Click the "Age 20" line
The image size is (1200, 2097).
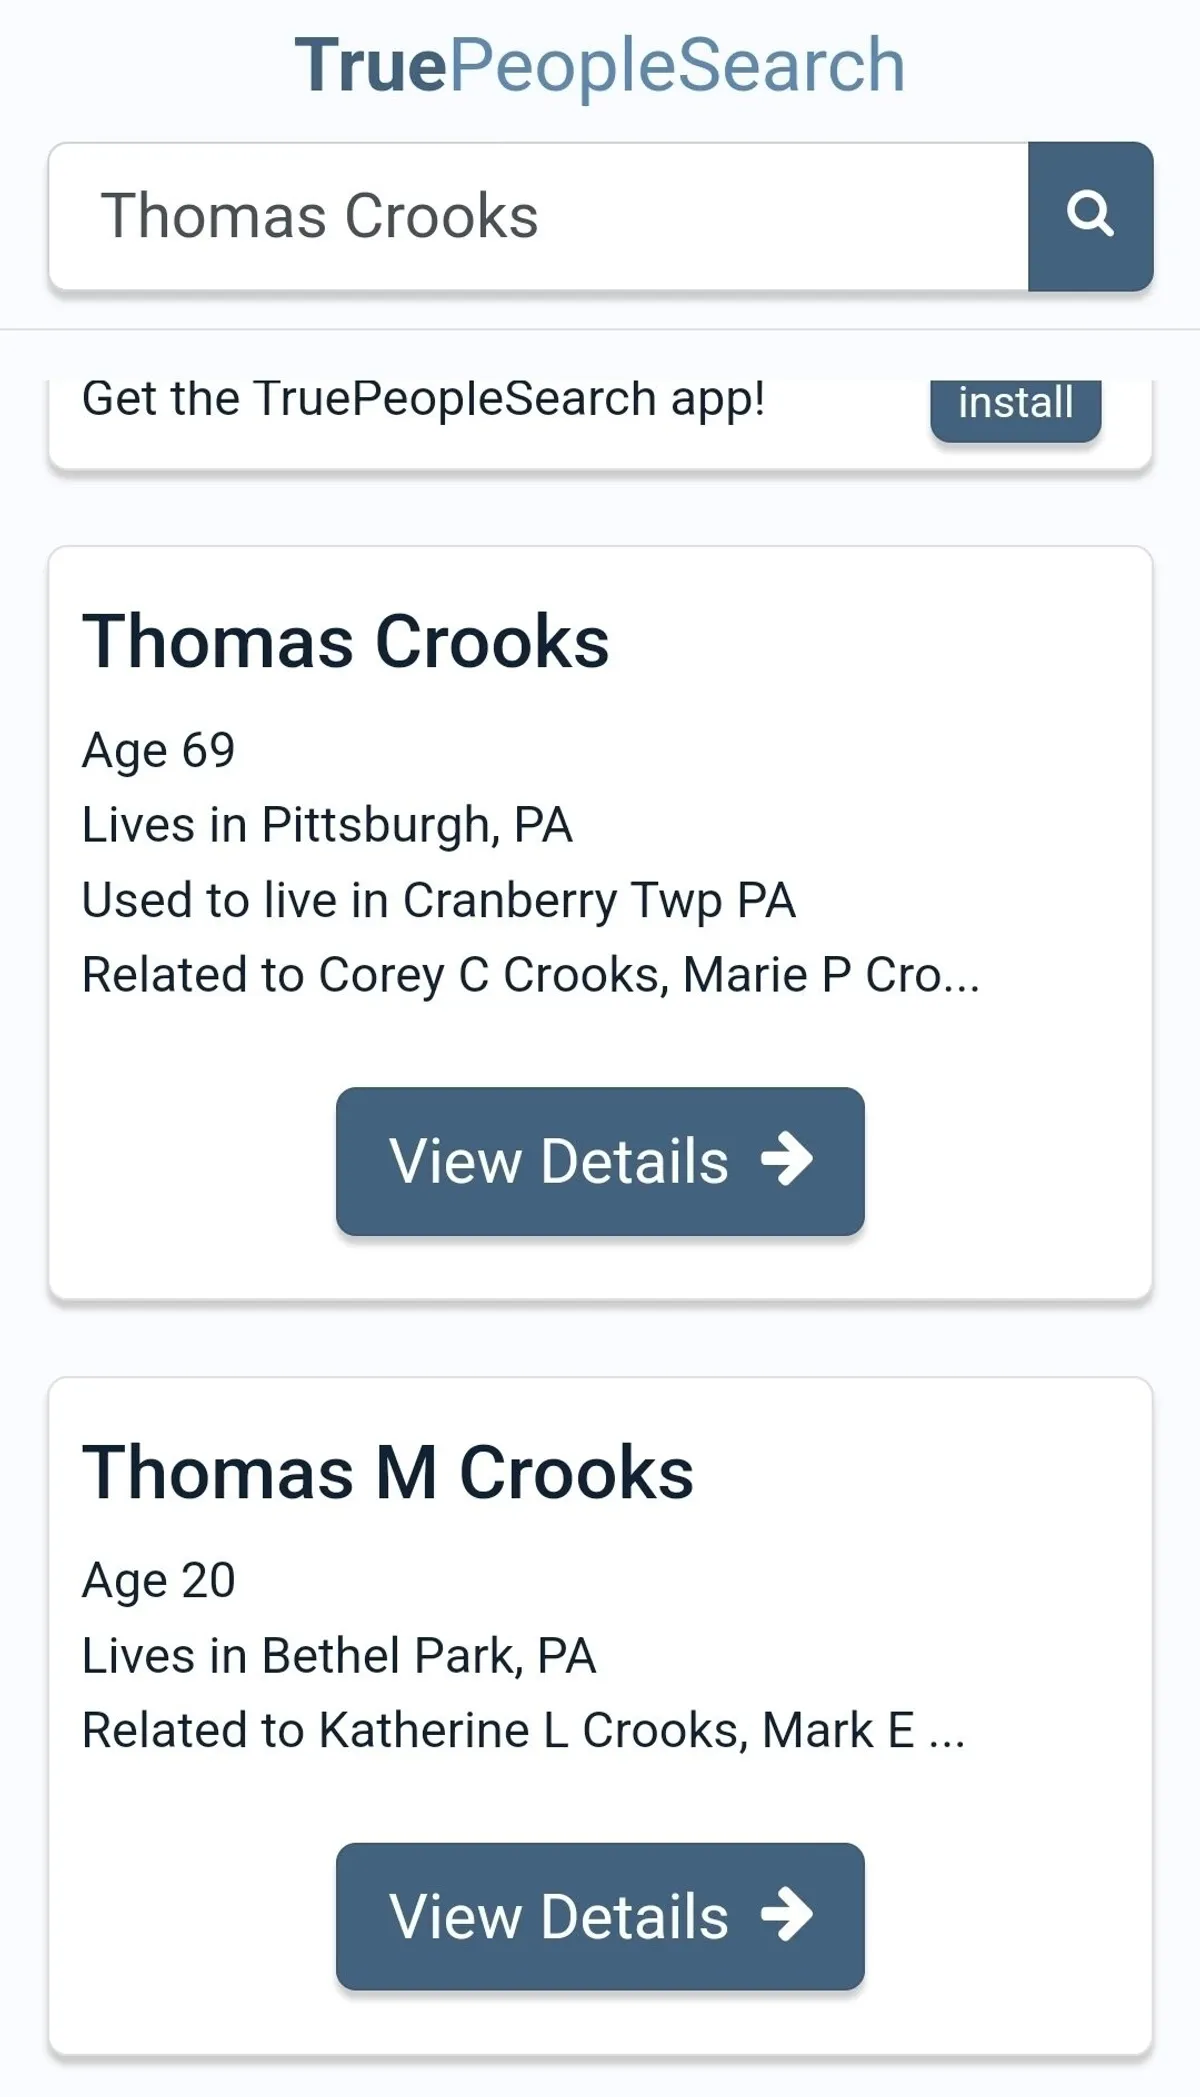click(158, 1581)
